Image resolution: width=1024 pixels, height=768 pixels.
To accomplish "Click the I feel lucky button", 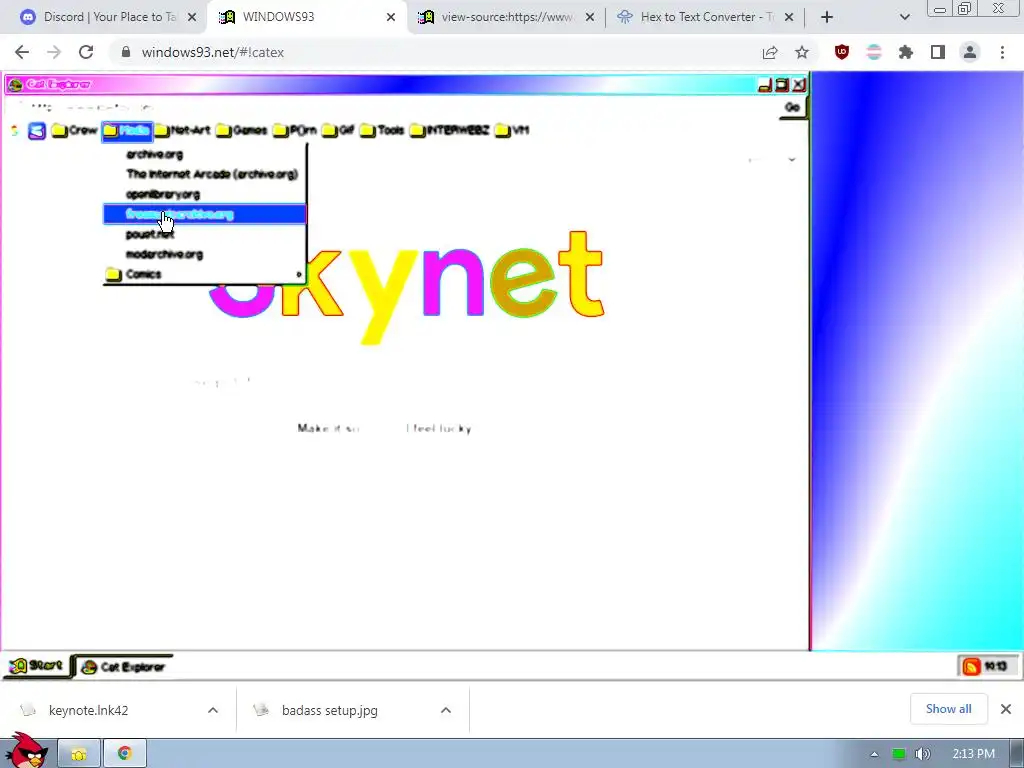I will tap(439, 428).
